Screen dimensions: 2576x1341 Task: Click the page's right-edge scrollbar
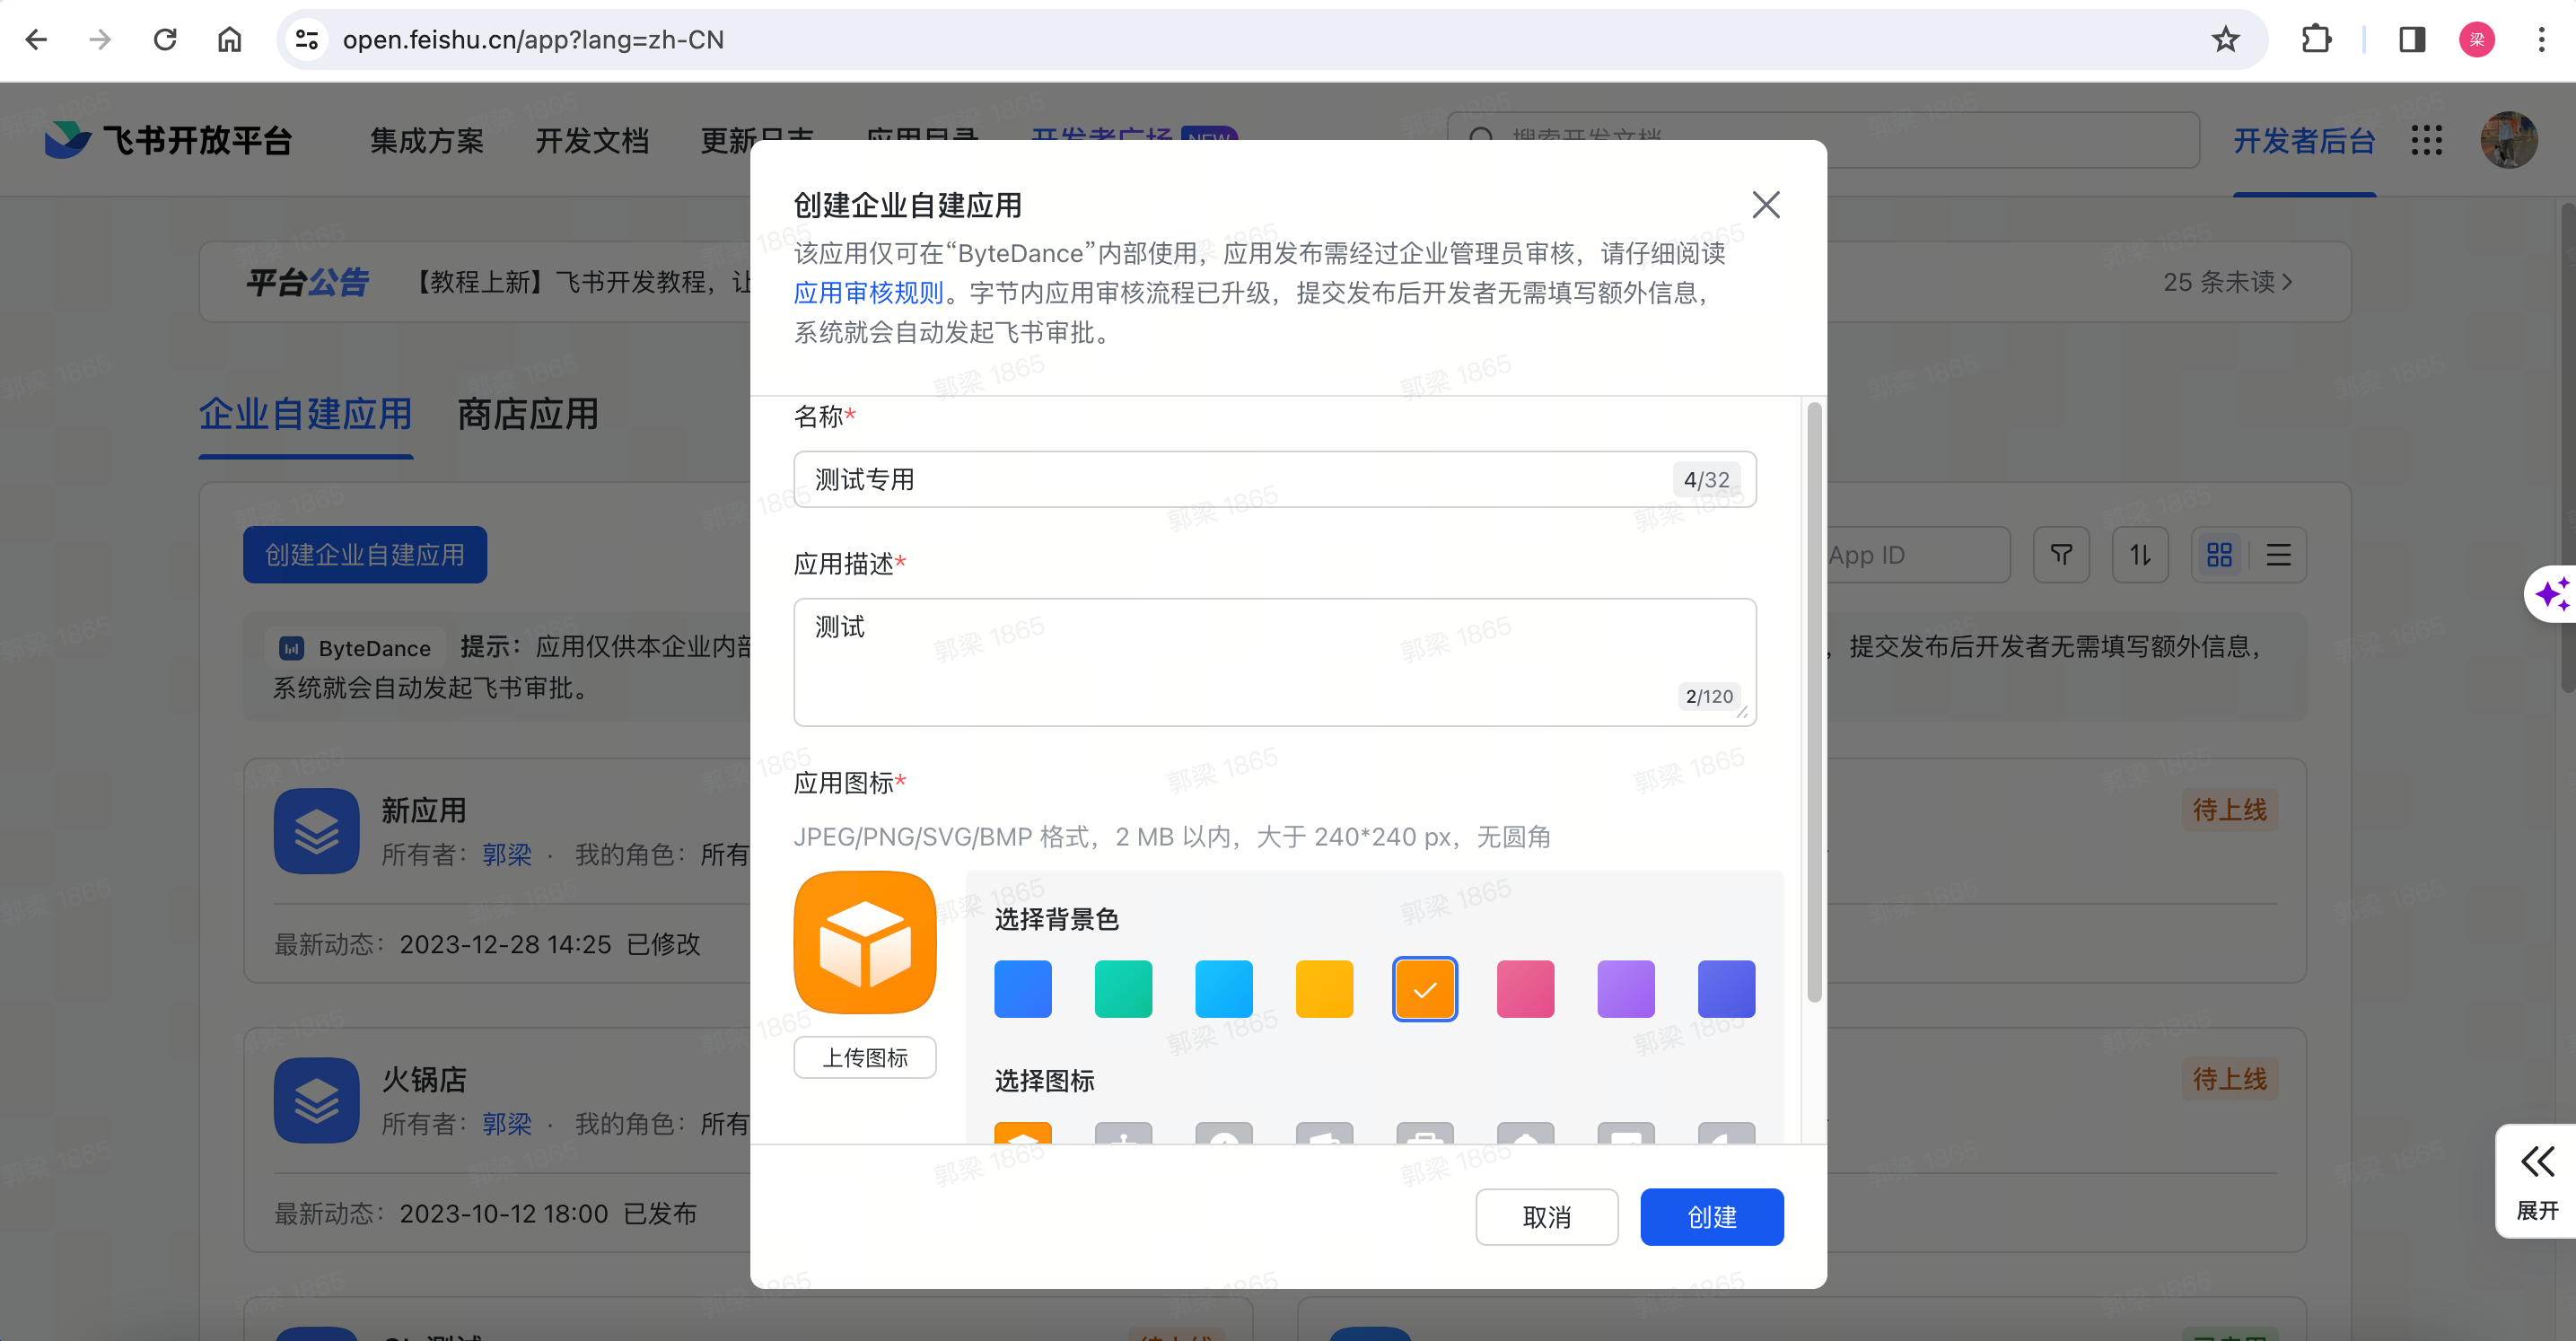tap(2567, 448)
